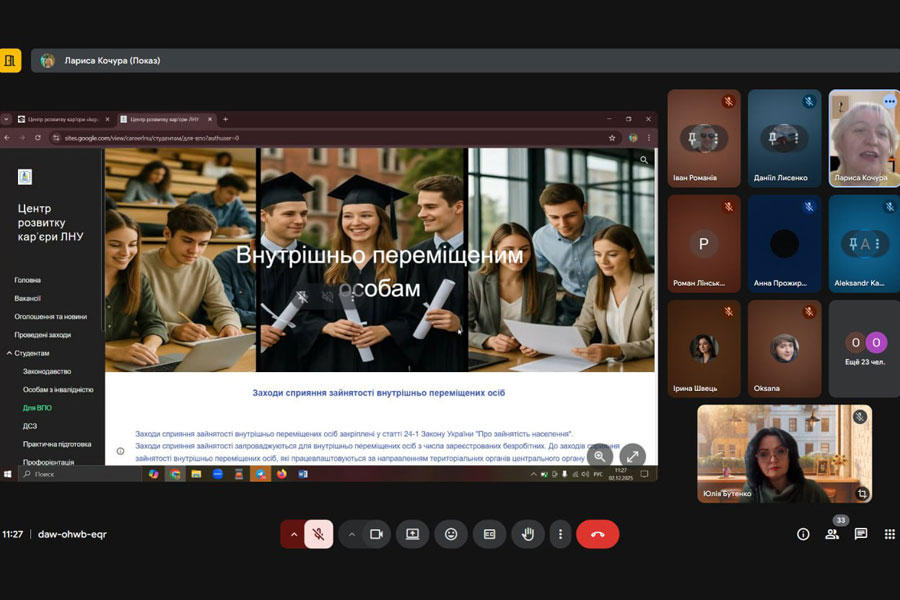This screenshot has height=600, width=900.
Task: Click the browser reload button in the shared window
Action: click(38, 138)
